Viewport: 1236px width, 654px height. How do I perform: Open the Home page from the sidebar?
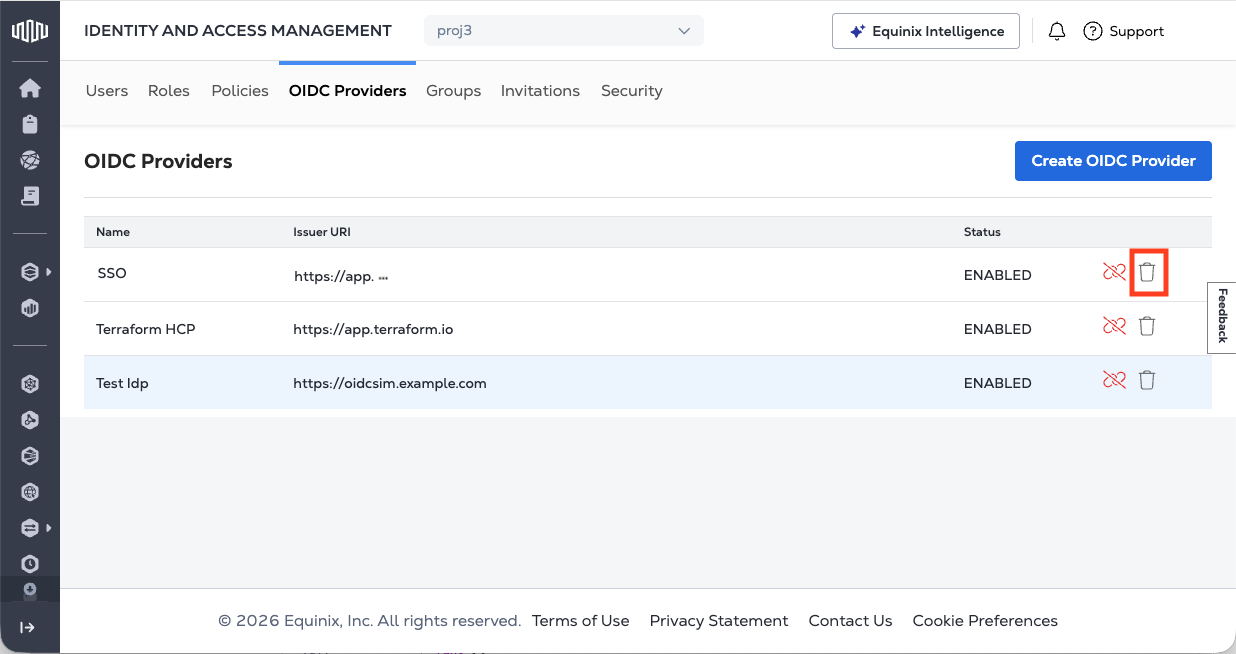coord(30,88)
